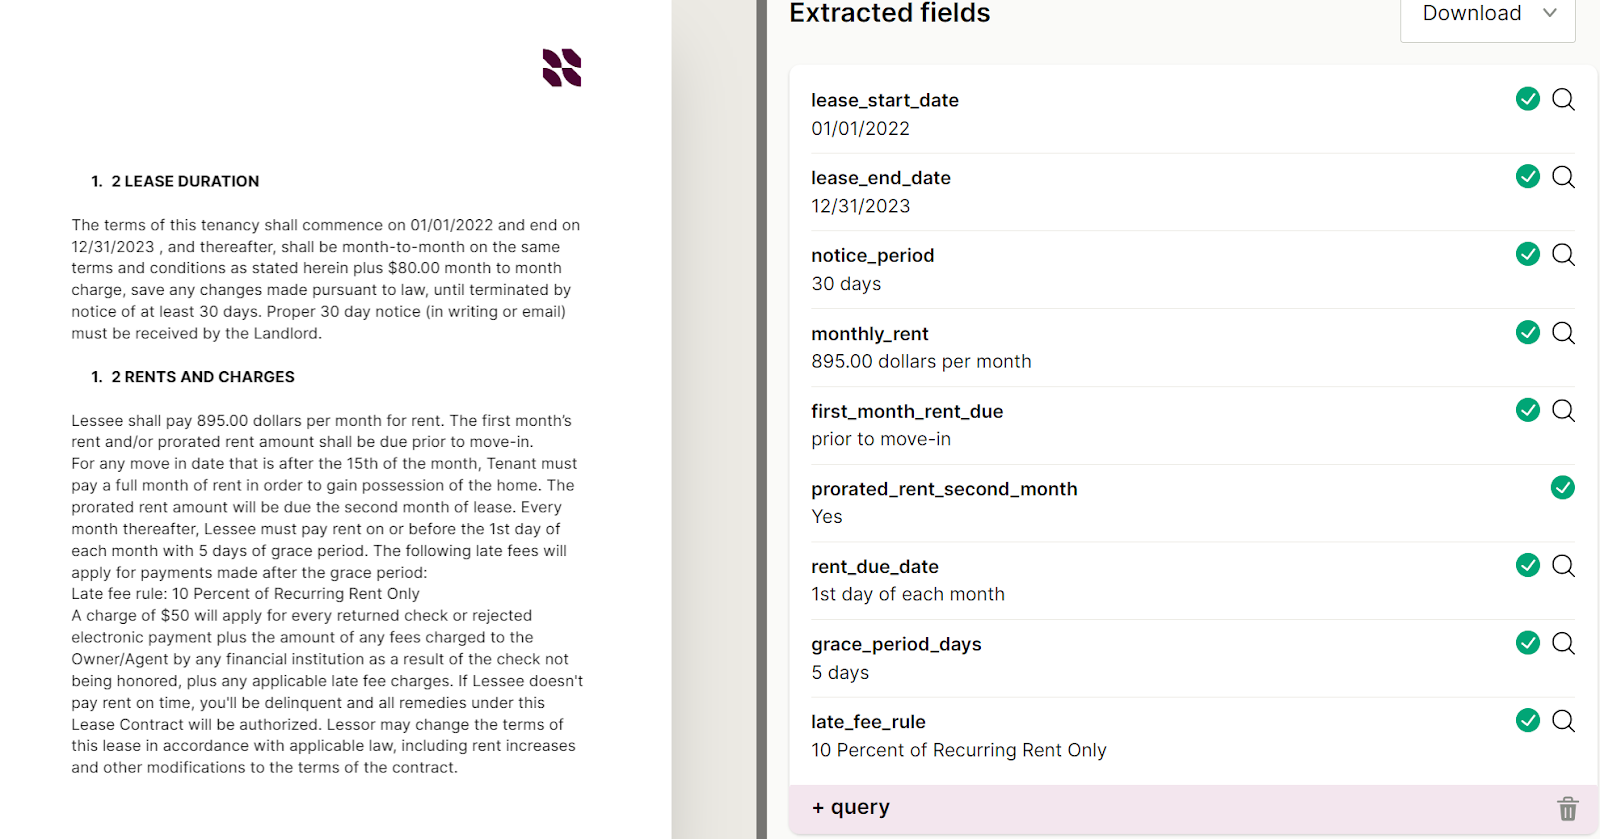Click the '2 LEASE DURATION' document heading
The image size is (1600, 839).
coord(185,181)
